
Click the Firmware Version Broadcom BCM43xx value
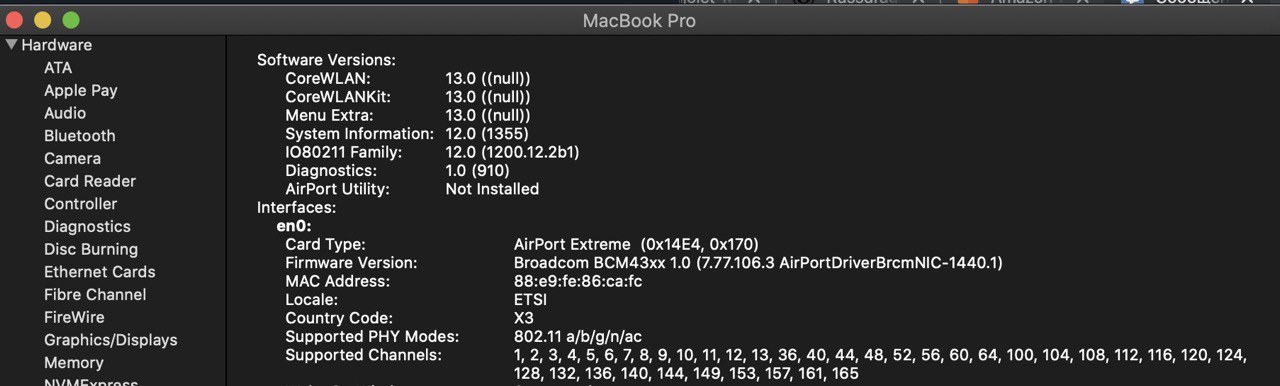[x=758, y=263]
